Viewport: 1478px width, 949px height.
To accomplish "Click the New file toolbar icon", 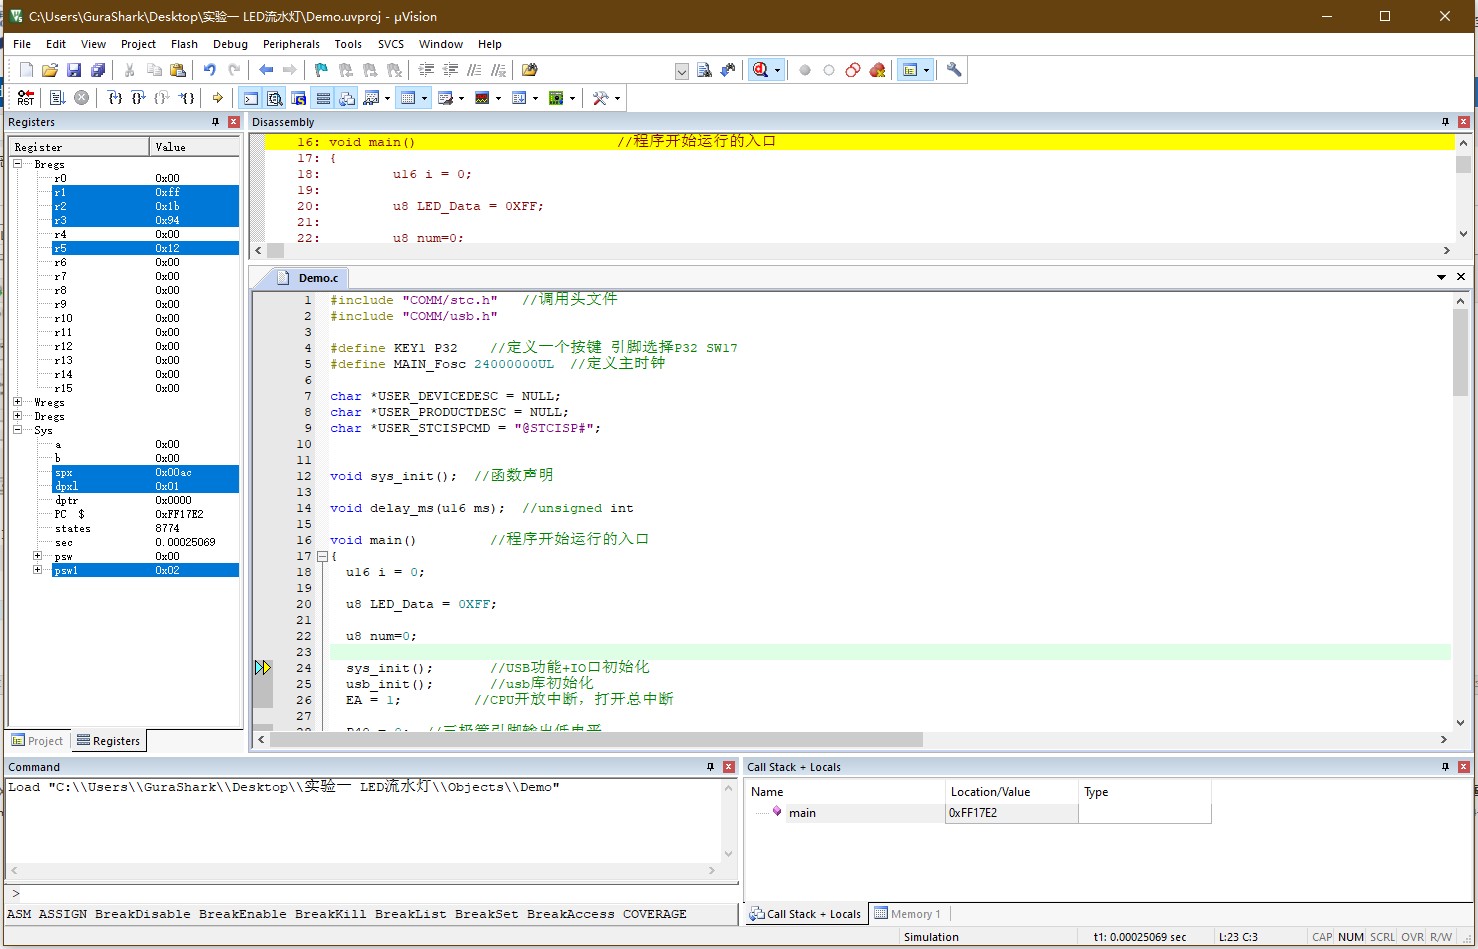I will (x=26, y=70).
